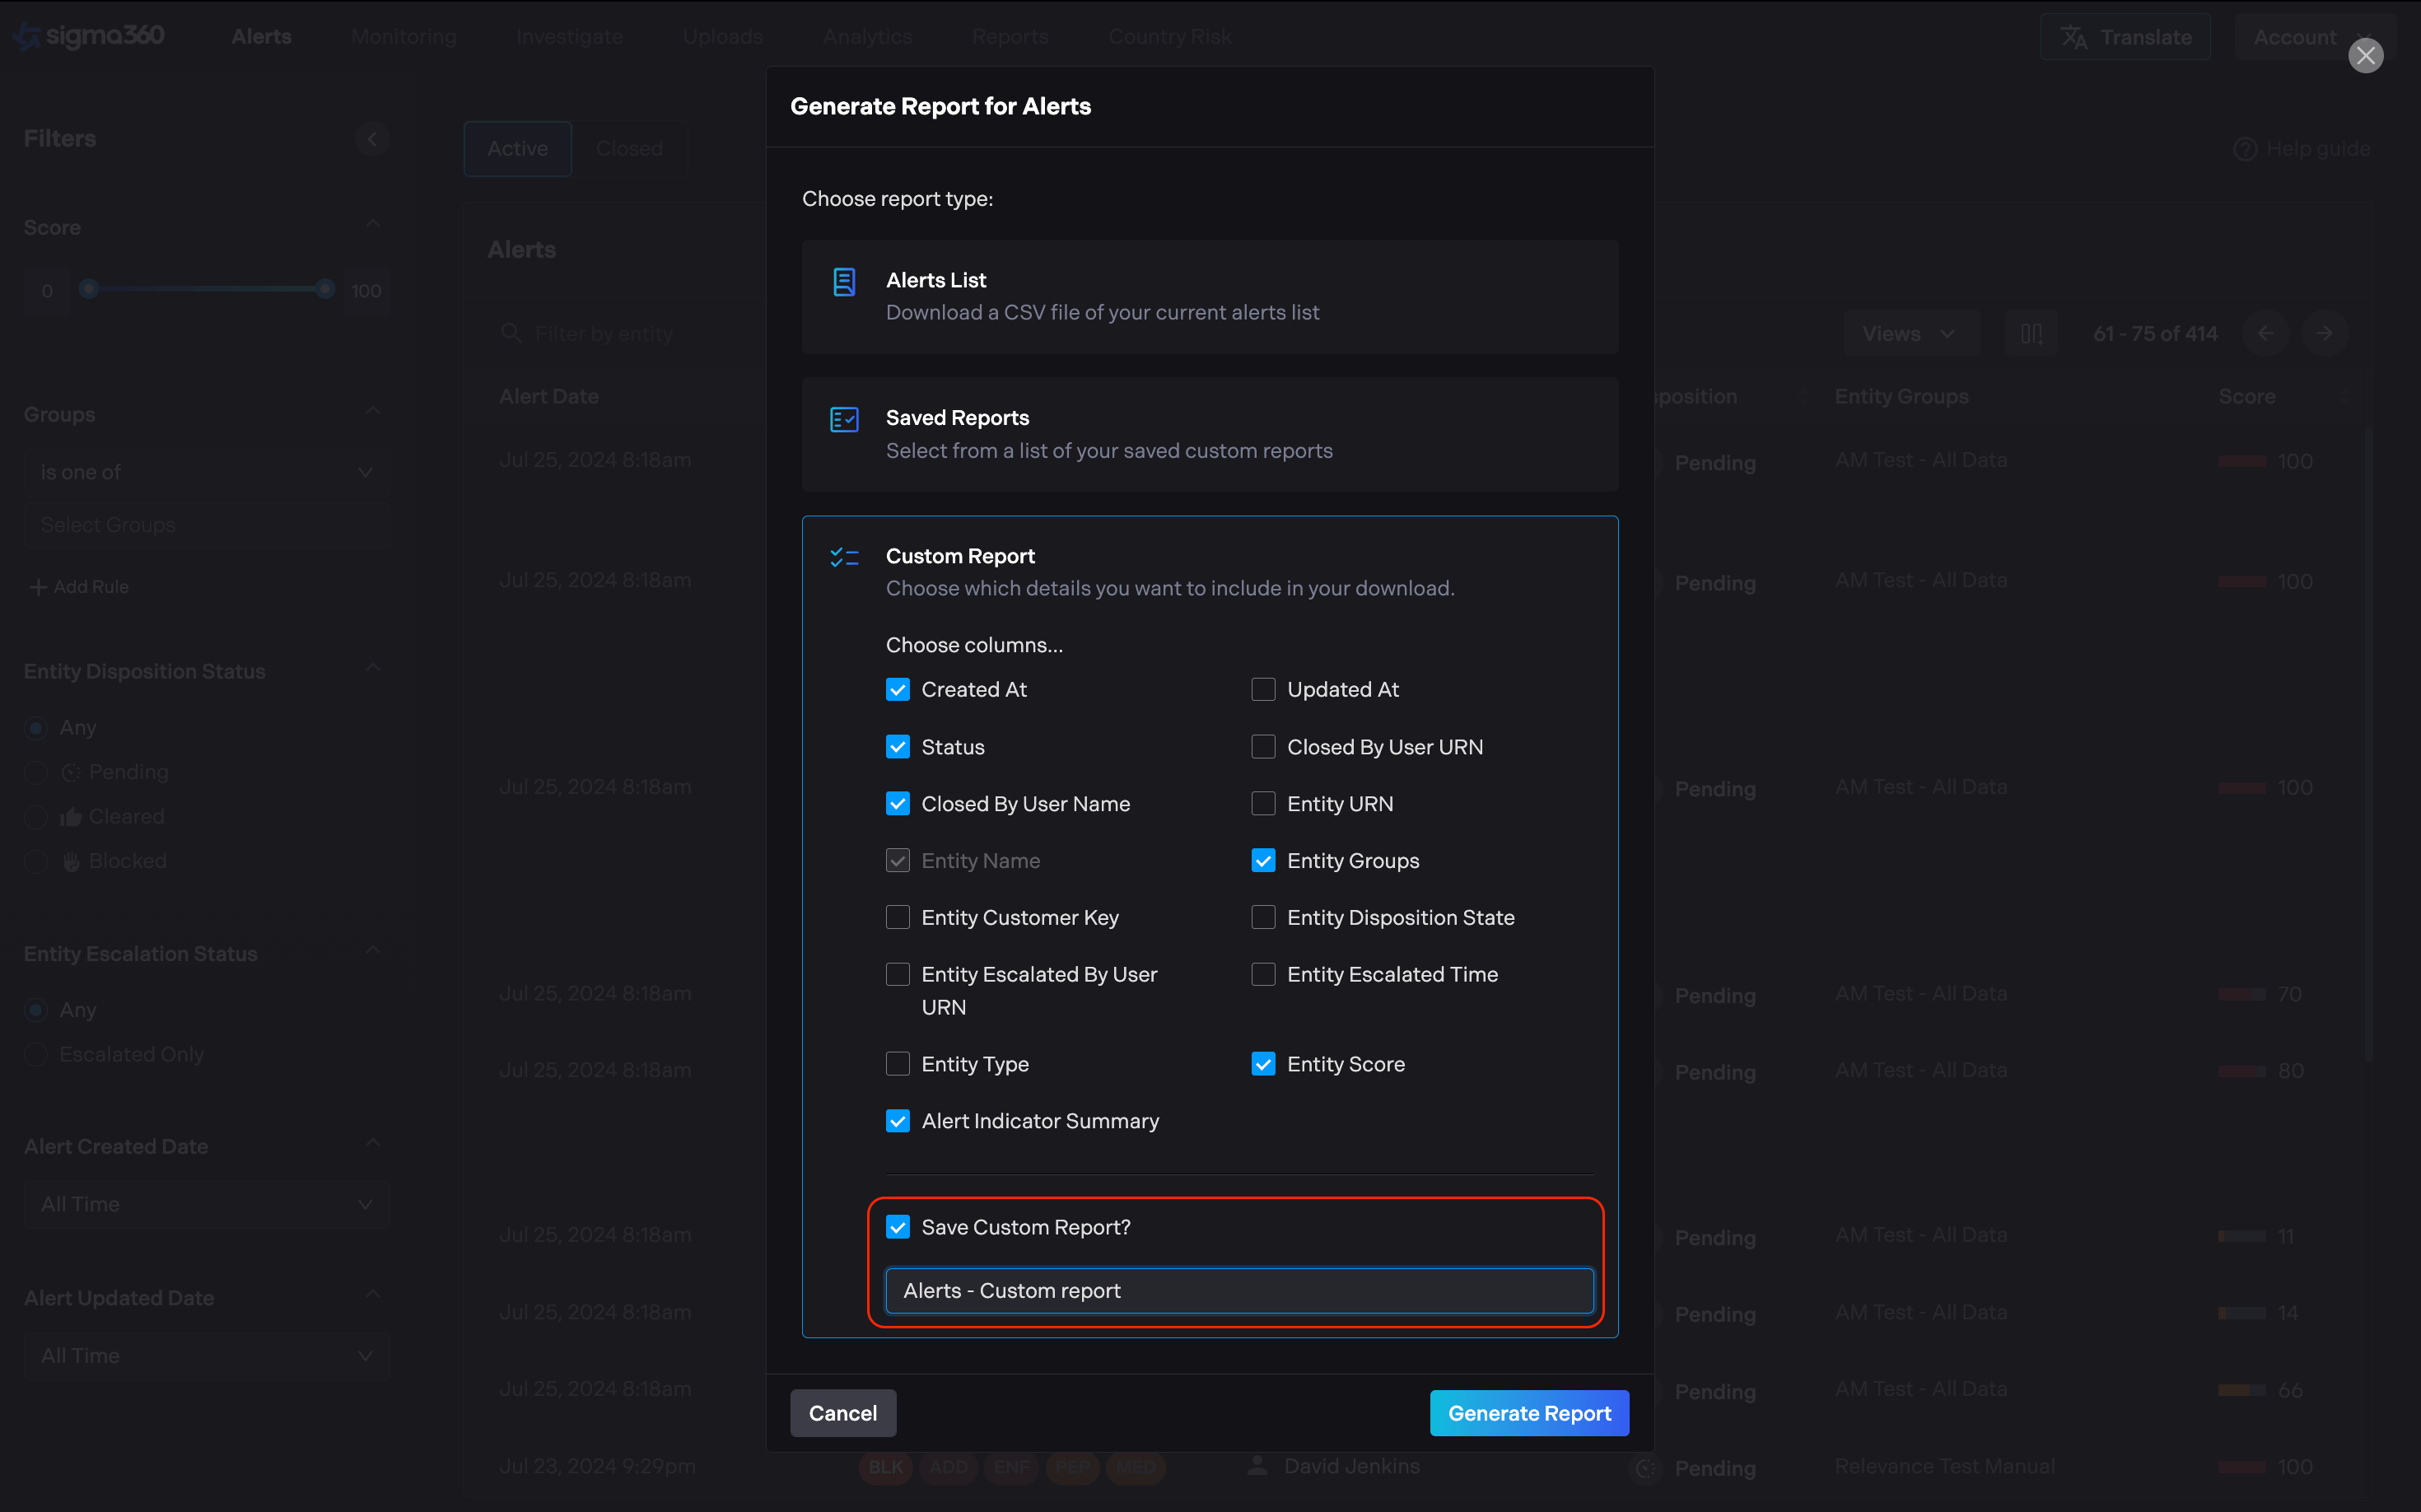Uncheck the Entity Groups column
The image size is (2421, 1512).
1263,861
